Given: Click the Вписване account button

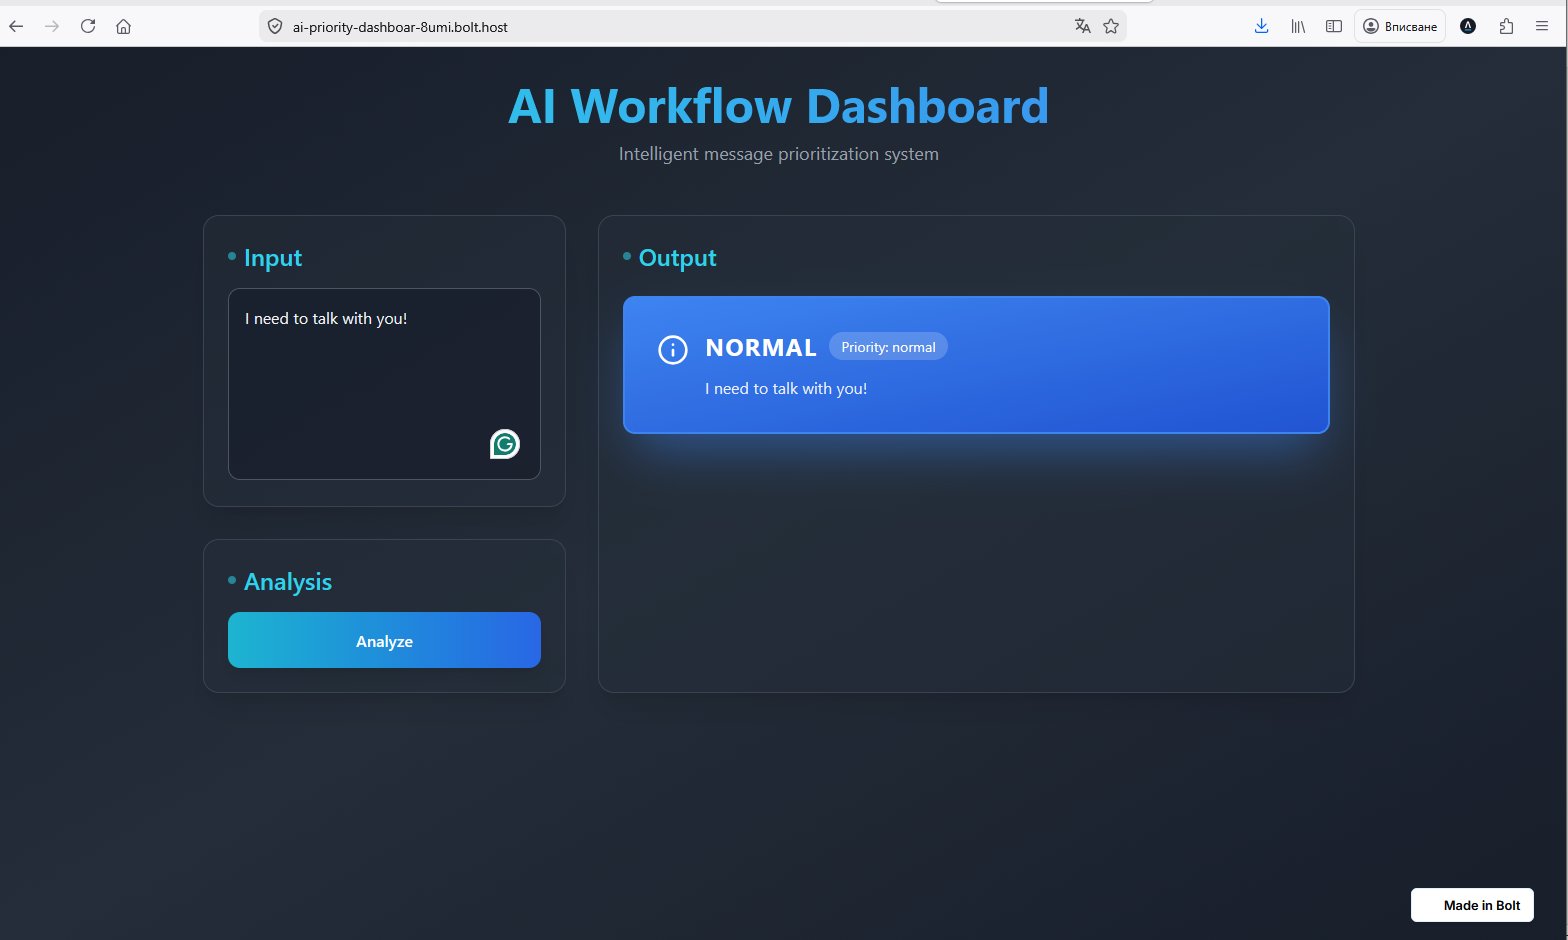Looking at the screenshot, I should [x=1400, y=26].
